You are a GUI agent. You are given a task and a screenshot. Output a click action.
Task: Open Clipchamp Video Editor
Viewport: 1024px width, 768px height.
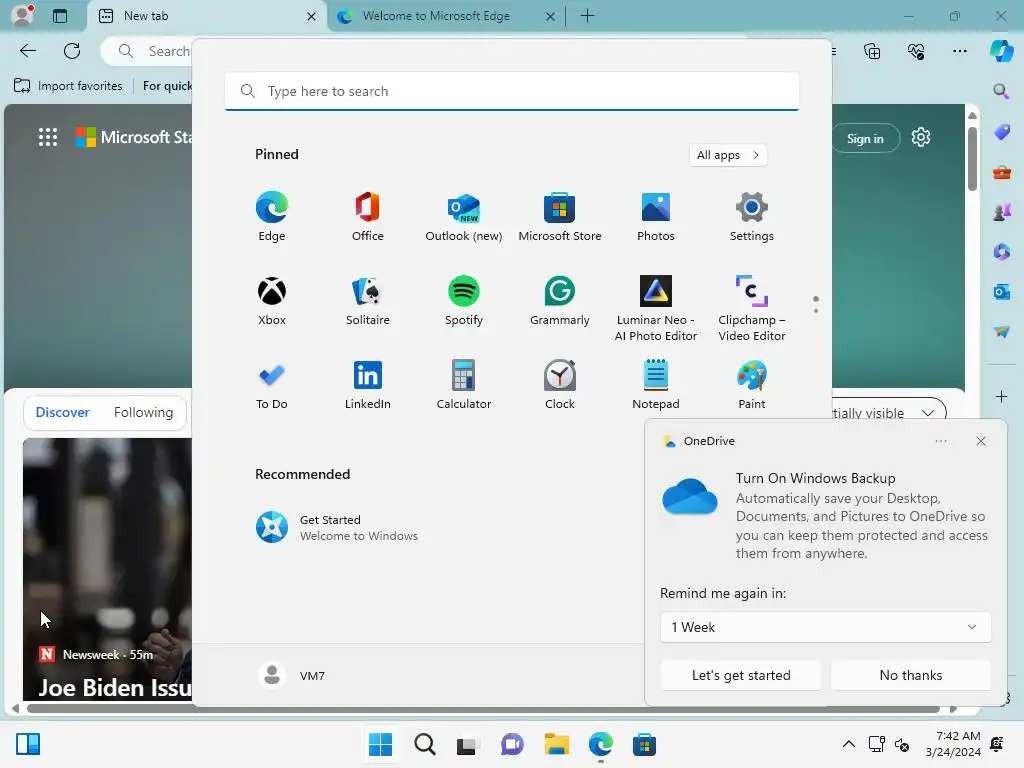click(752, 308)
